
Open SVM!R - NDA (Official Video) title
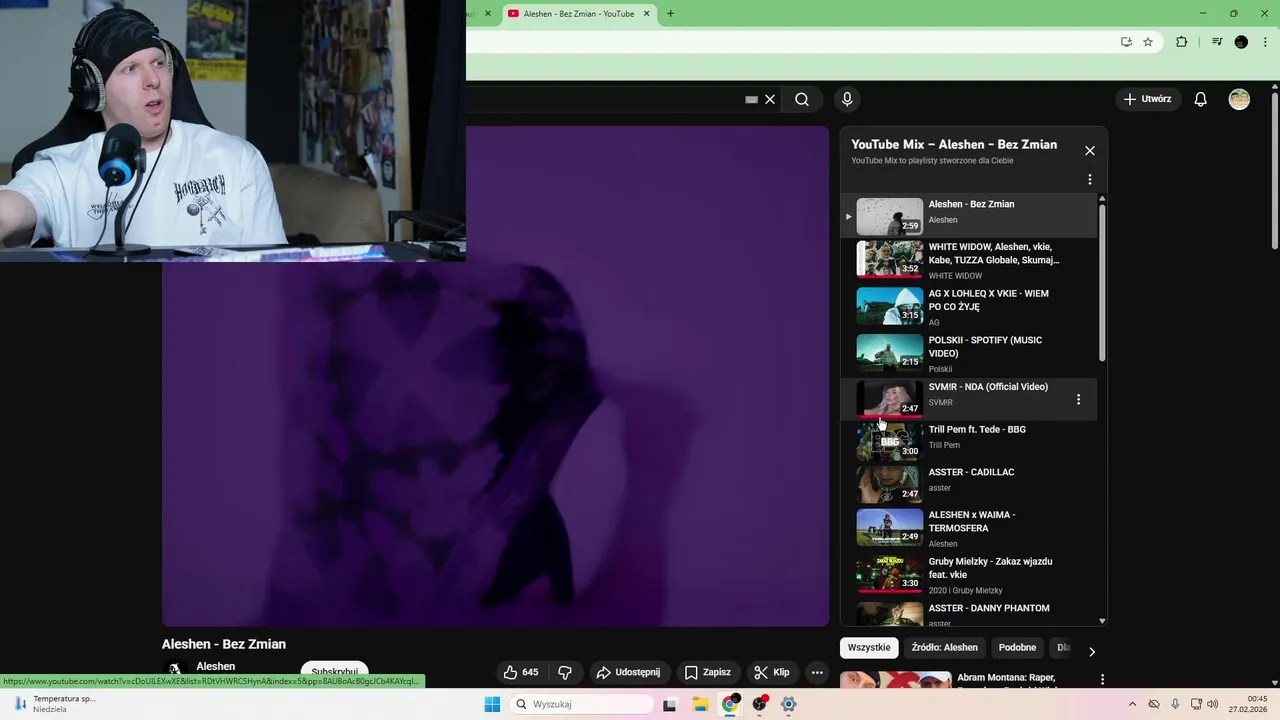(x=988, y=387)
